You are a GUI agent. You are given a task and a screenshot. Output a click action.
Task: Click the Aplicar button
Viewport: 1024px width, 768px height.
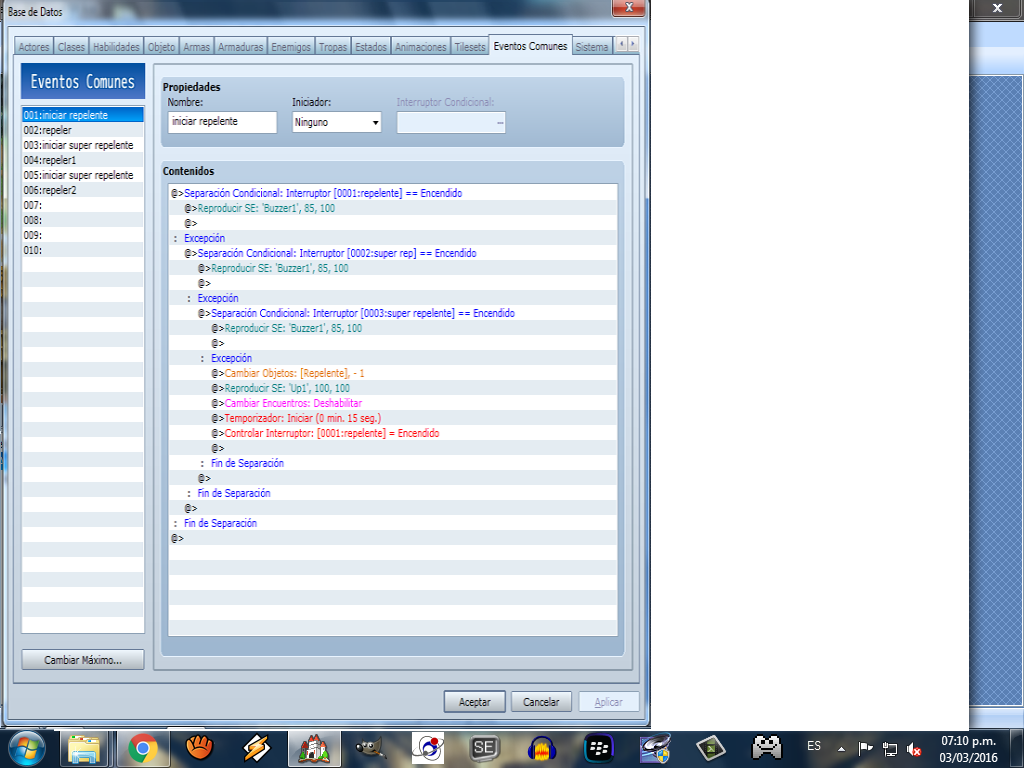[609, 702]
